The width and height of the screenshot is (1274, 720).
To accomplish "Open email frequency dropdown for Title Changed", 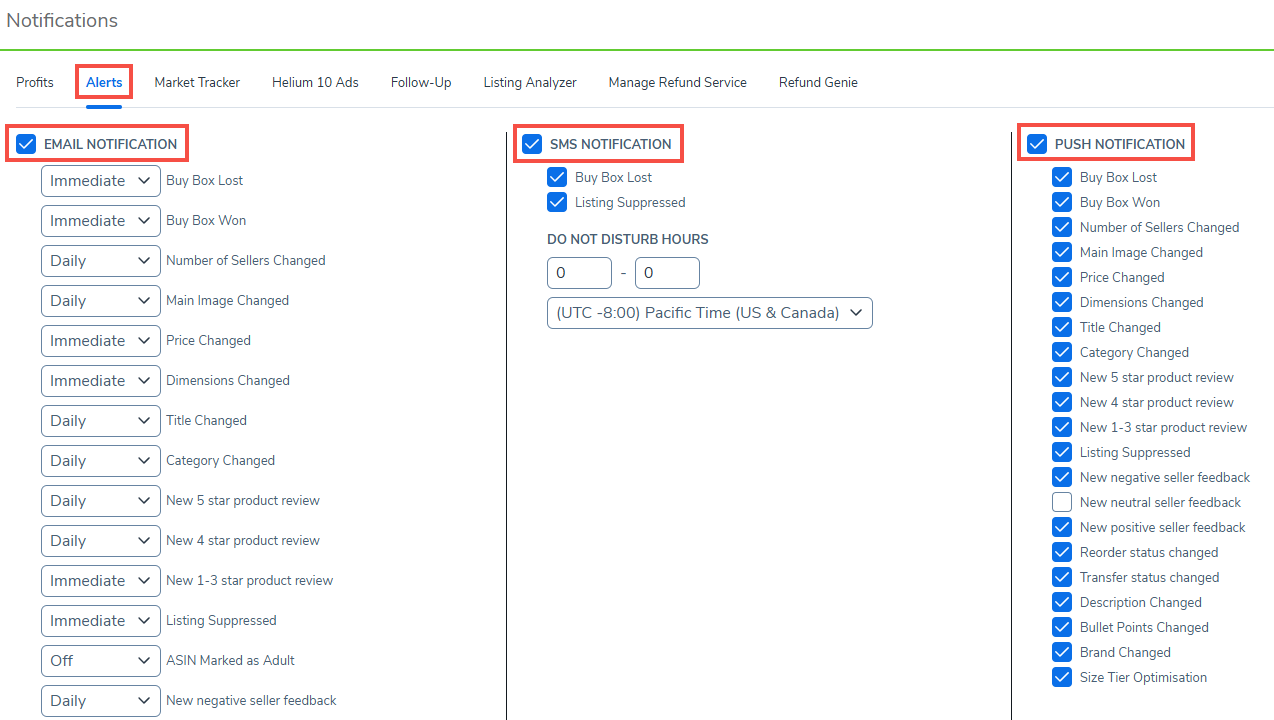I will (x=100, y=421).
